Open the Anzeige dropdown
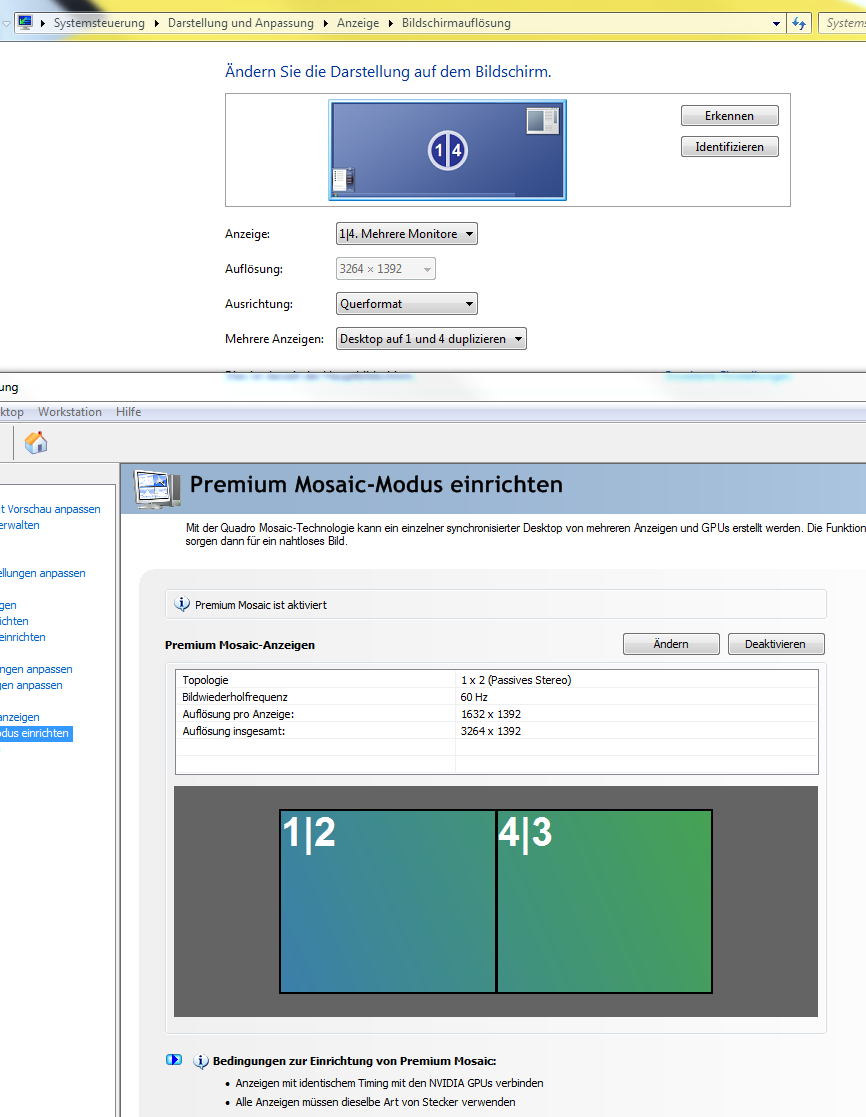The image size is (866, 1117). (406, 234)
